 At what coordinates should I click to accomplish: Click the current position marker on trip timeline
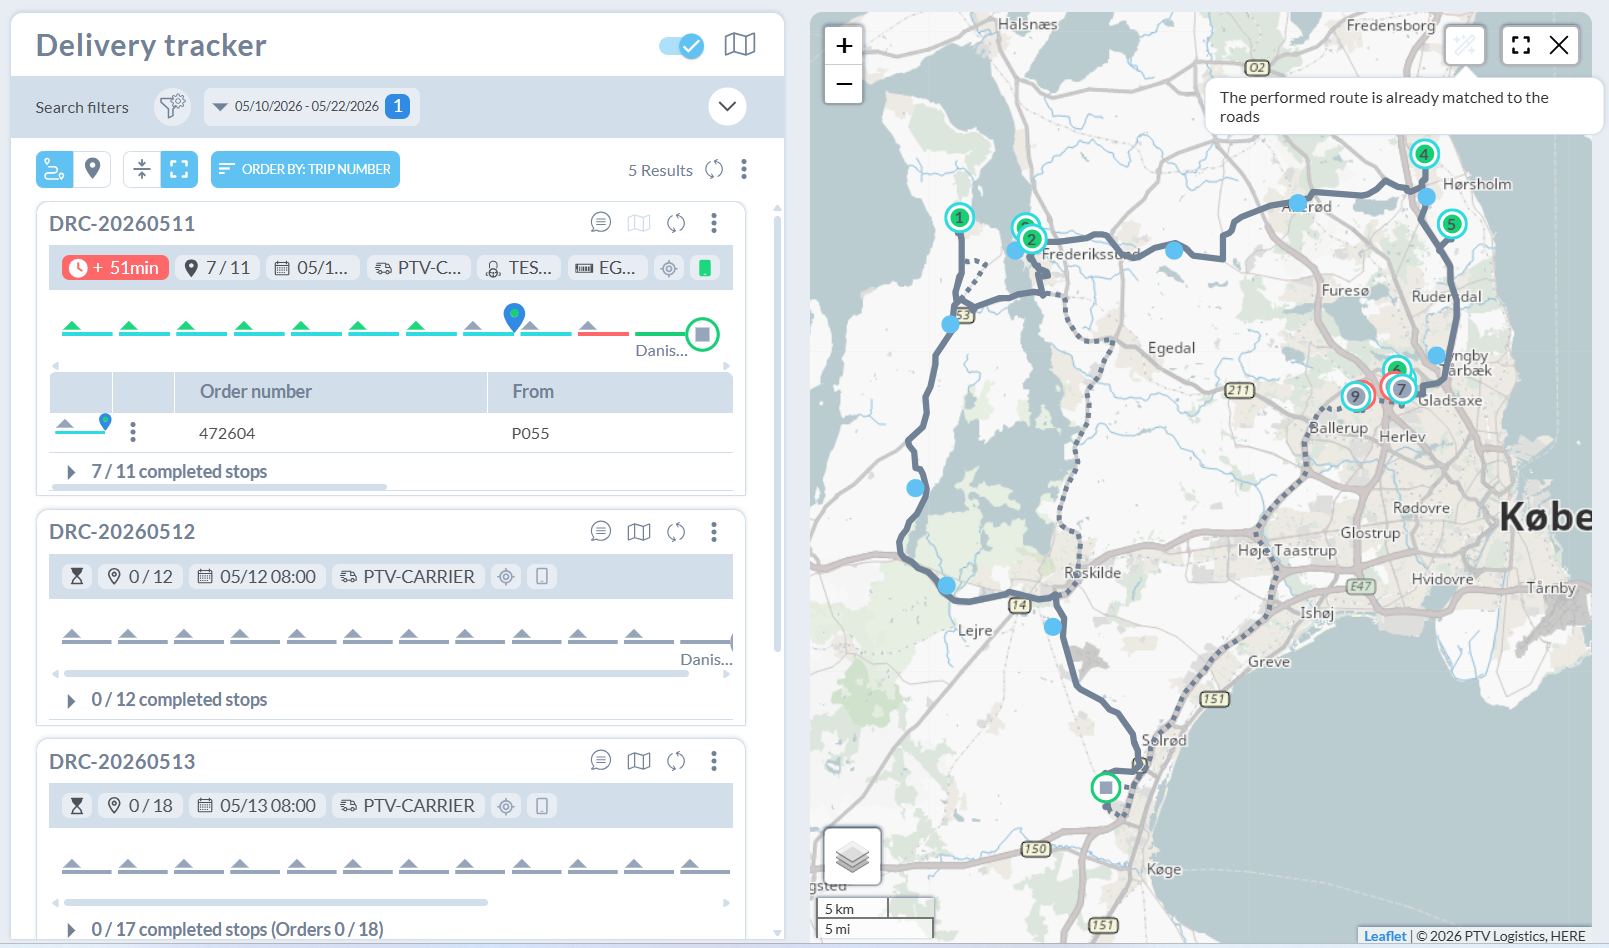[514, 317]
